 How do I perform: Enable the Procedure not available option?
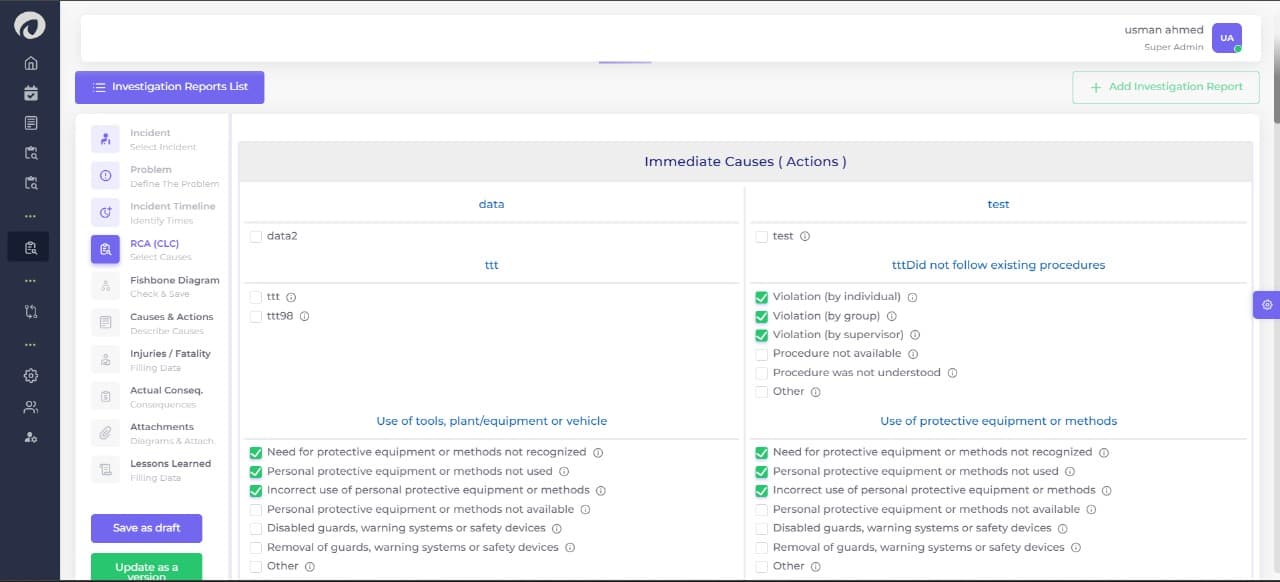pyautogui.click(x=761, y=353)
